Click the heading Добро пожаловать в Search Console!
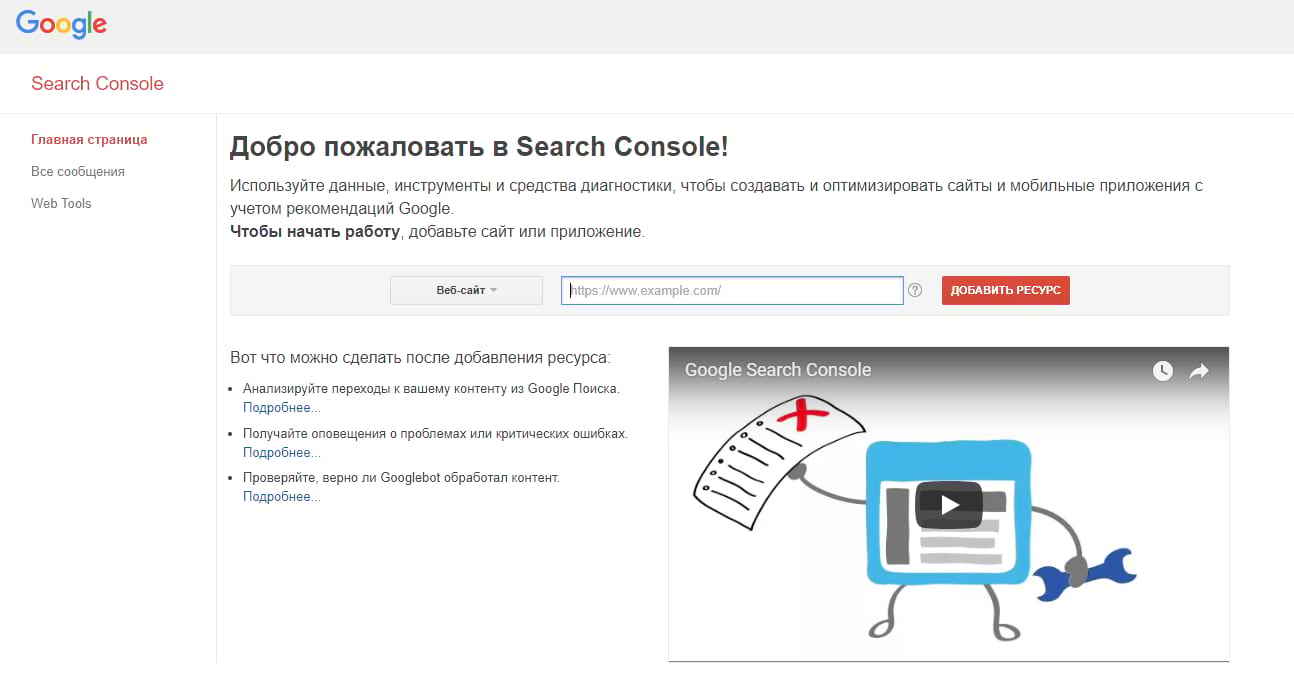This screenshot has width=1294, height=693. (x=479, y=147)
